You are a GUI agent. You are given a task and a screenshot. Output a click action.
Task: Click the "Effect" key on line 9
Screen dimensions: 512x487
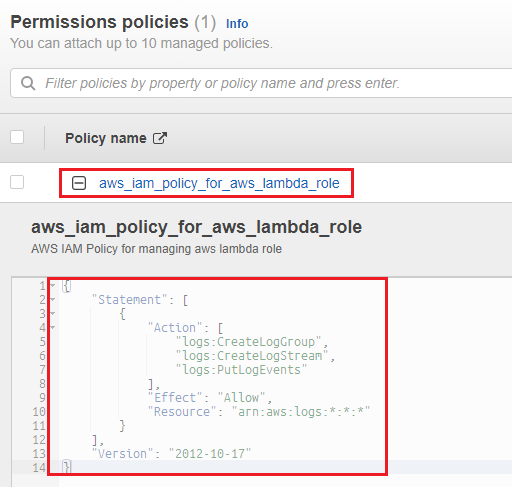tap(175, 397)
